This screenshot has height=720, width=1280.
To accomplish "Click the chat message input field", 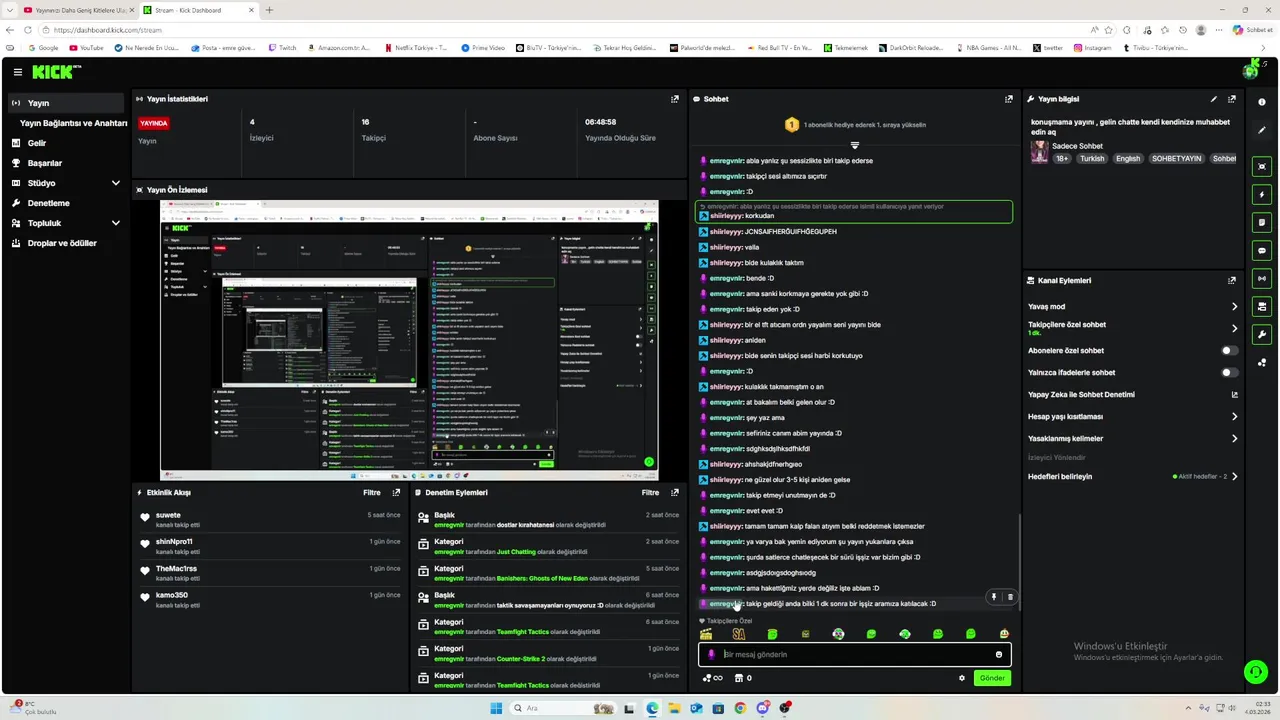I will 855,654.
